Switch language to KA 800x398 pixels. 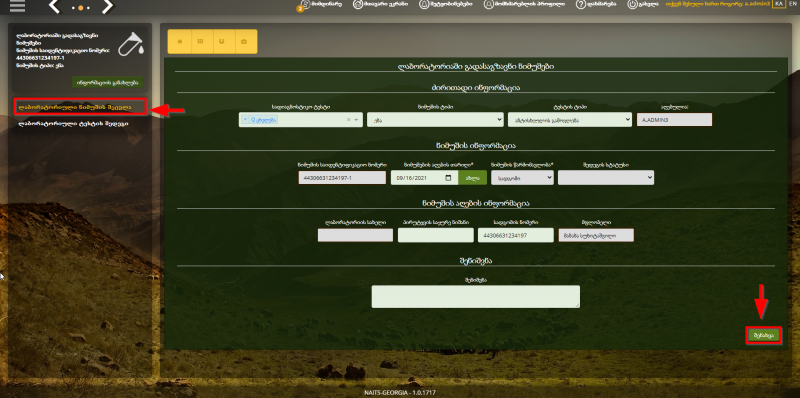(778, 4)
